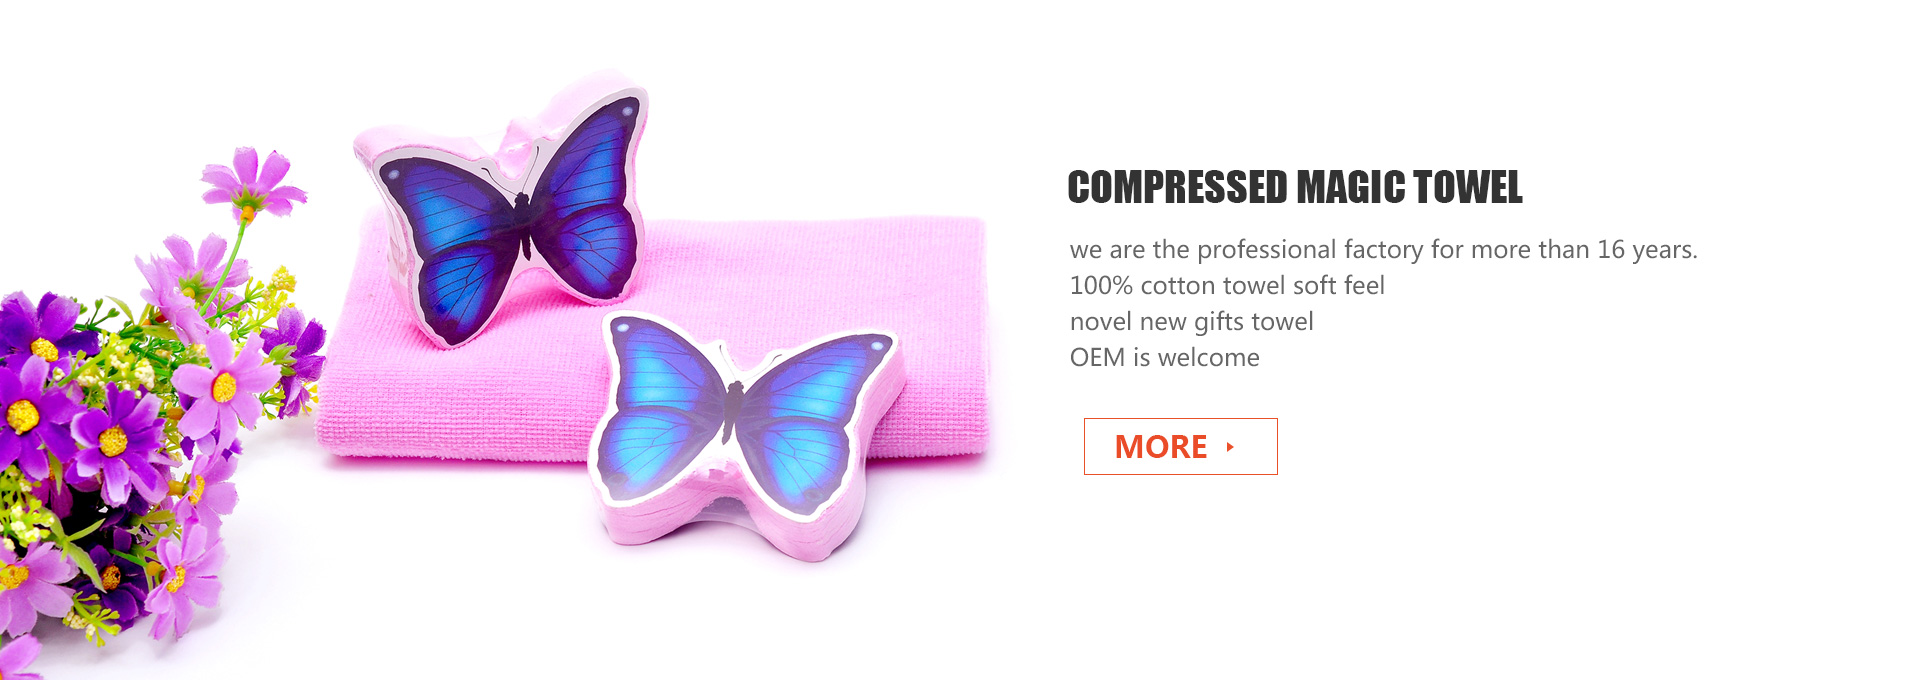Click the red MORE button
Screen dimensions: 1920x680
pyautogui.click(x=1180, y=446)
